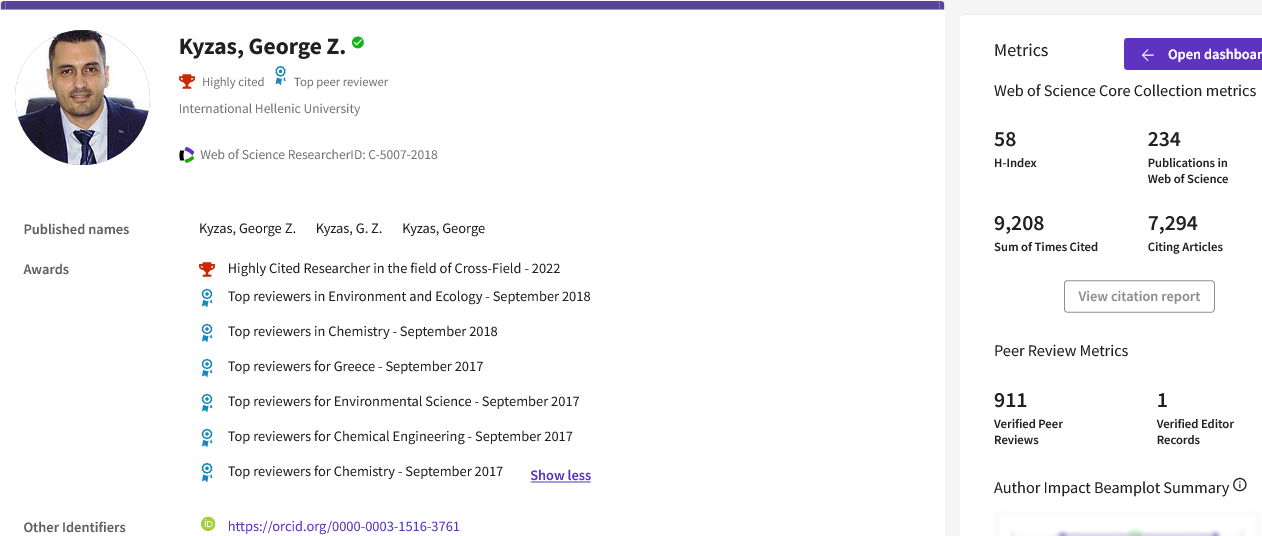This screenshot has height=536, width=1262.
Task: Click ribbon icon beside Chemical Engineering award
Action: tap(207, 437)
